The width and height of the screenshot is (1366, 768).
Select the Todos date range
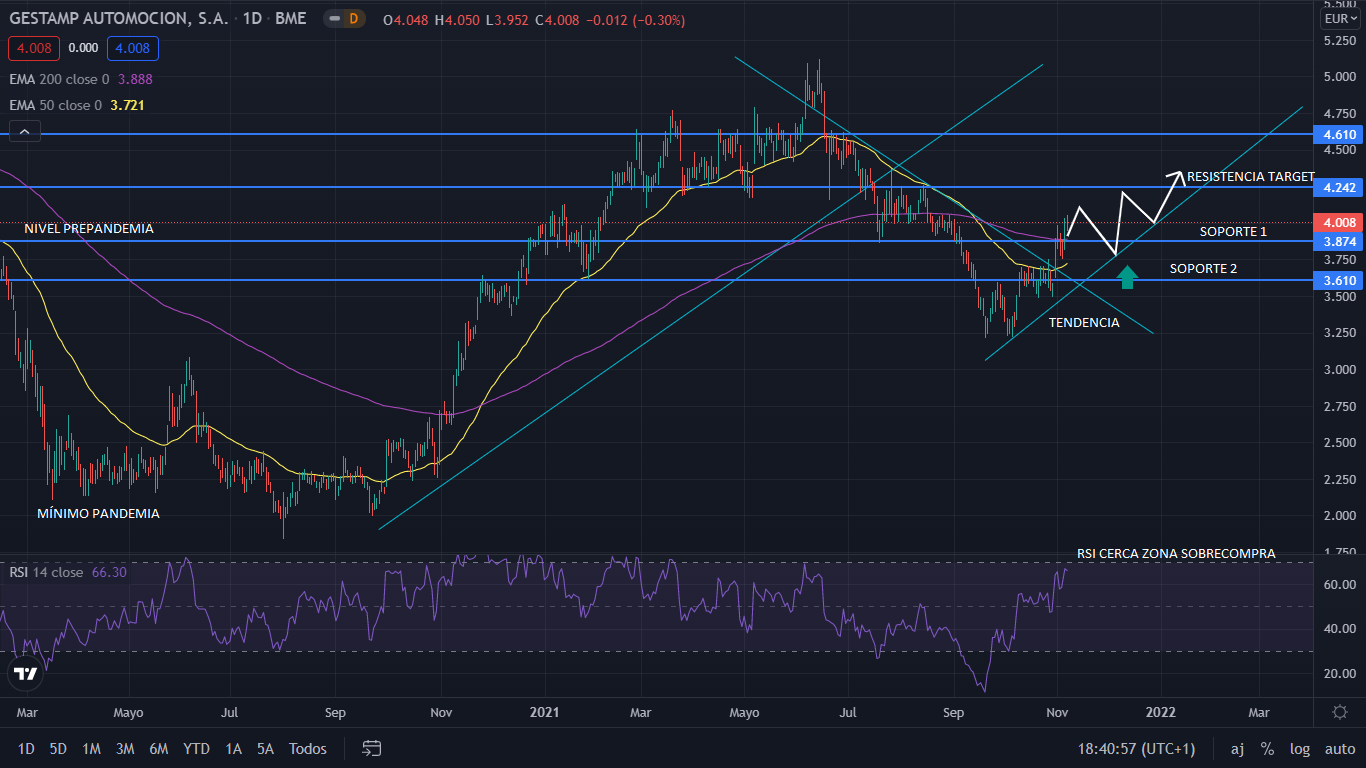[307, 748]
